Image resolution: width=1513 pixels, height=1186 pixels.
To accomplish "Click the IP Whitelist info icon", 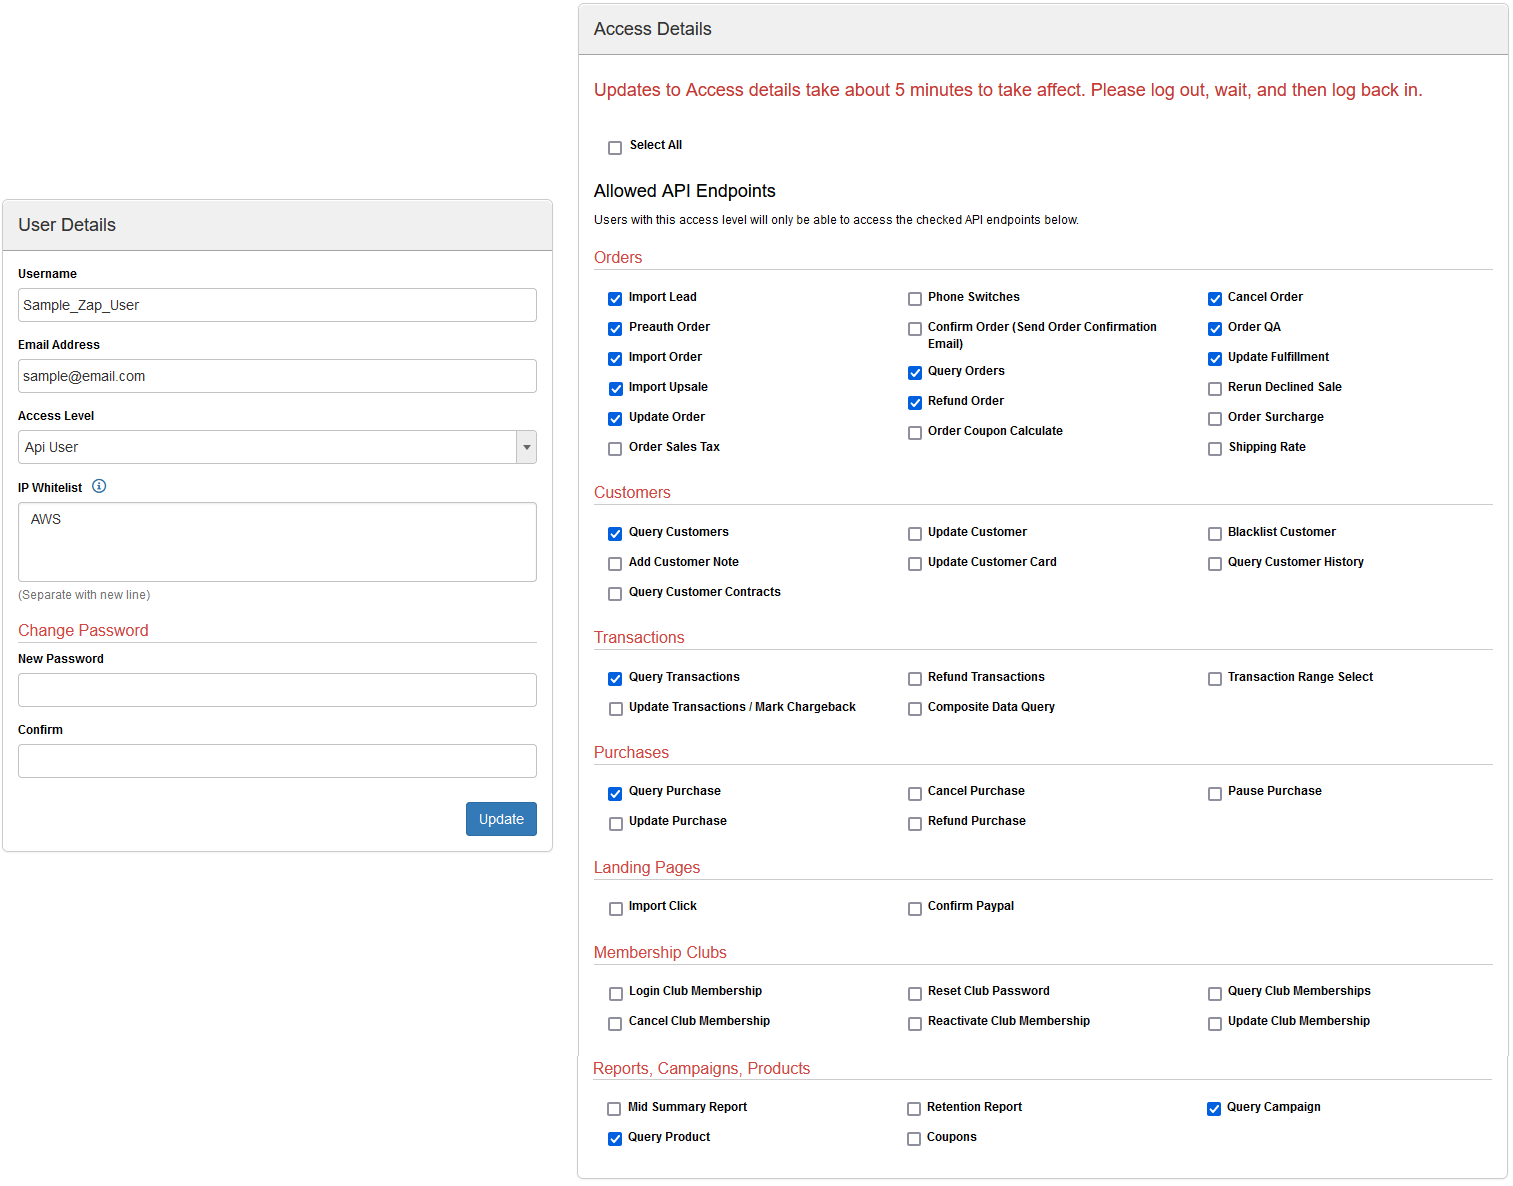I will [99, 487].
